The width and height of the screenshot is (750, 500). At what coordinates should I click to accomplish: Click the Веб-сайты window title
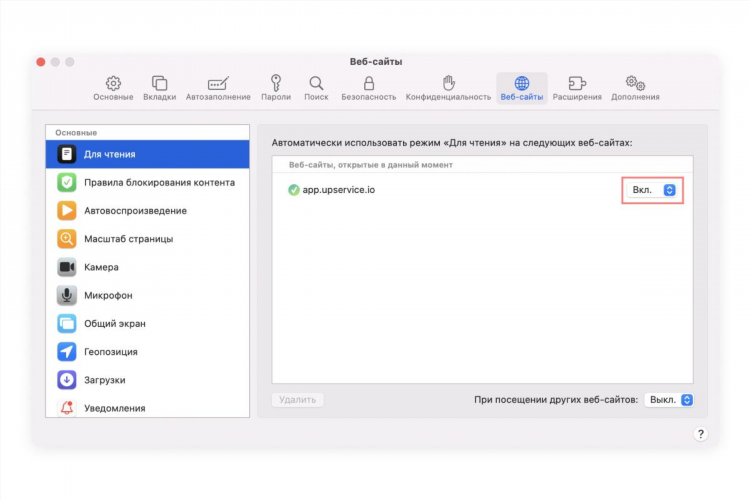[375, 62]
